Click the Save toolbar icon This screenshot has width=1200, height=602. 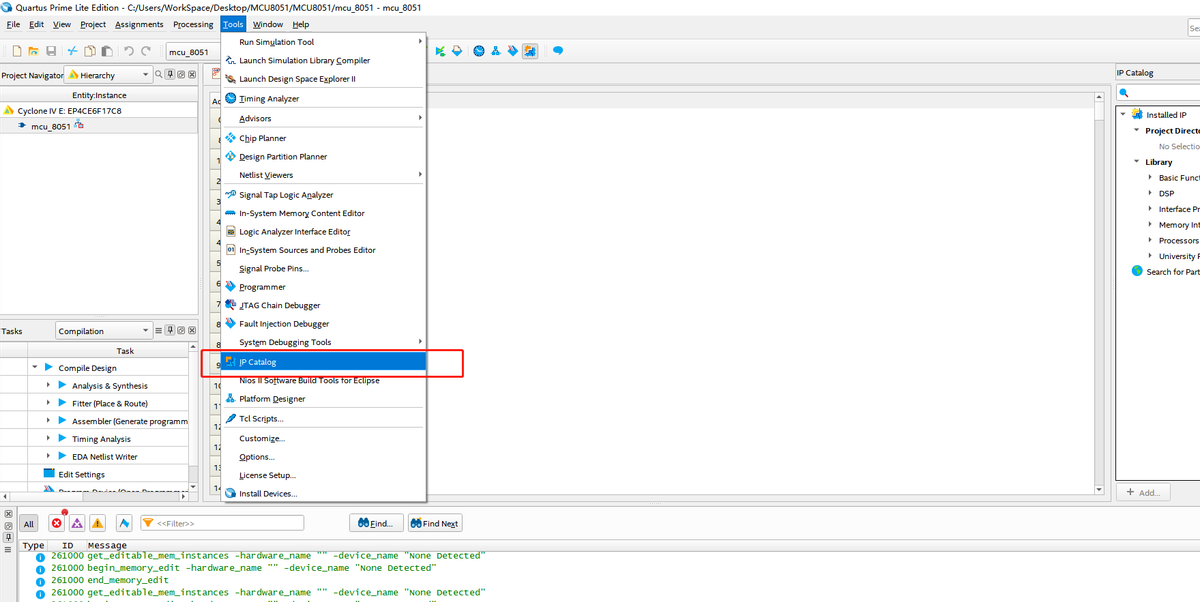[x=49, y=51]
